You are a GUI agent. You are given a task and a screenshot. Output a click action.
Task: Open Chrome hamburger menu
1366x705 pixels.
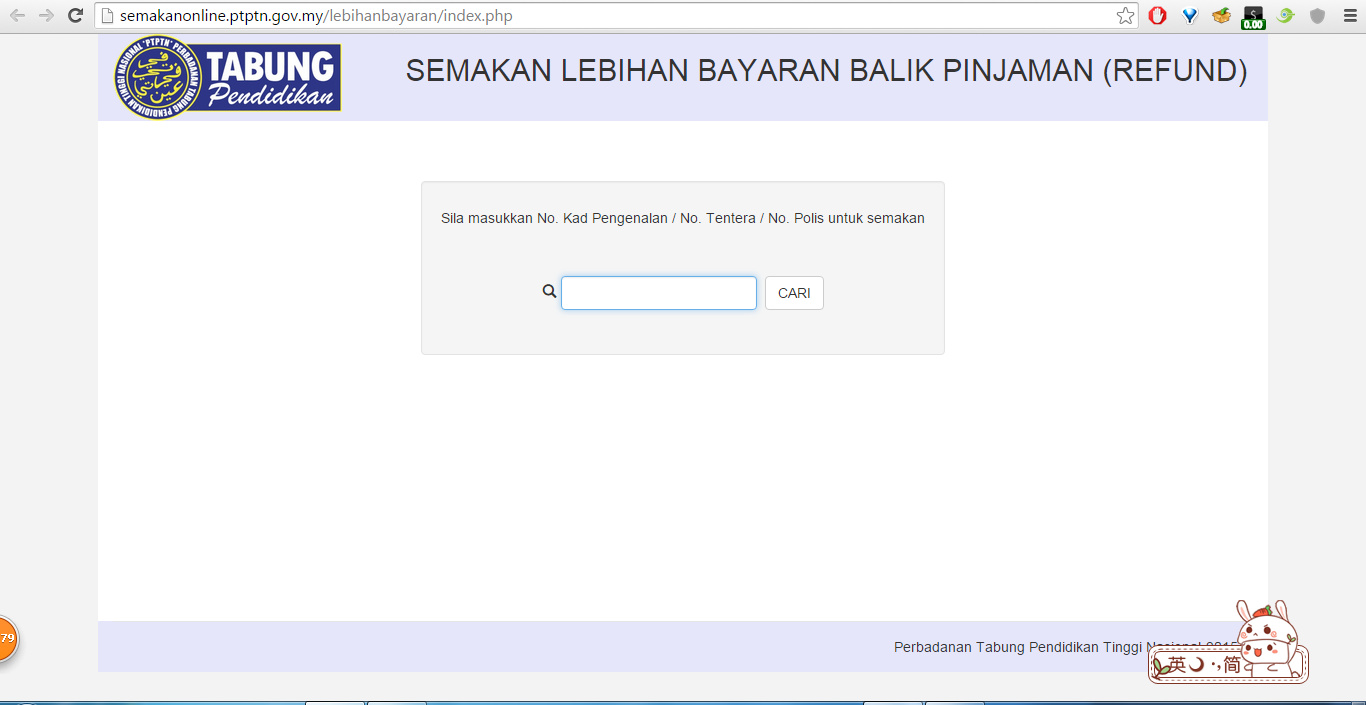click(x=1349, y=16)
